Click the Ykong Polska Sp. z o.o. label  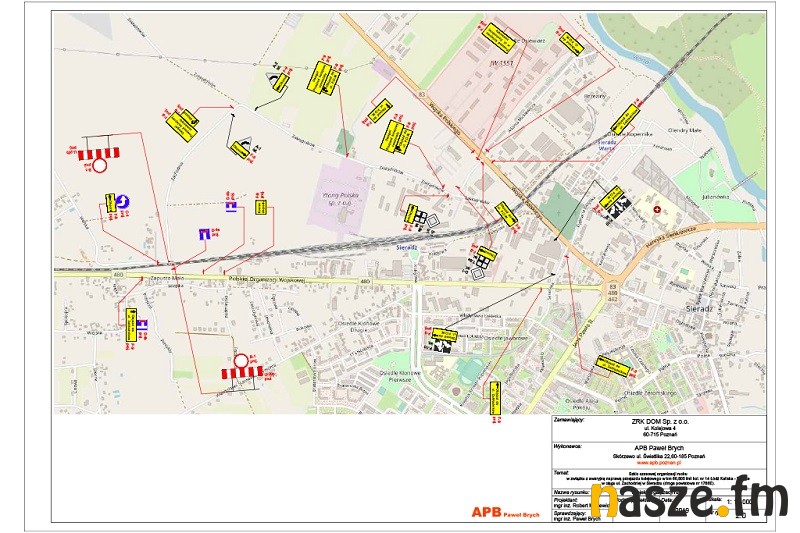coord(343,198)
